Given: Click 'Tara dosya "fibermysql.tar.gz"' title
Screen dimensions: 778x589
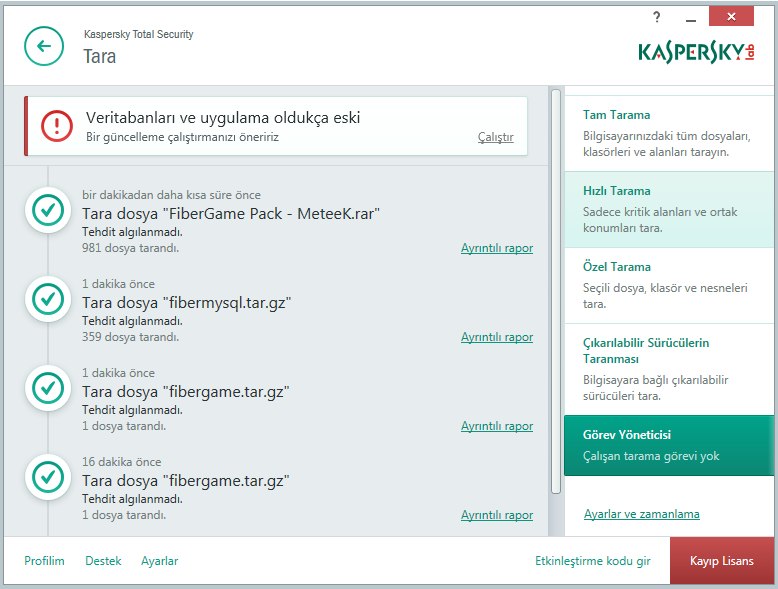Looking at the screenshot, I should click(187, 303).
